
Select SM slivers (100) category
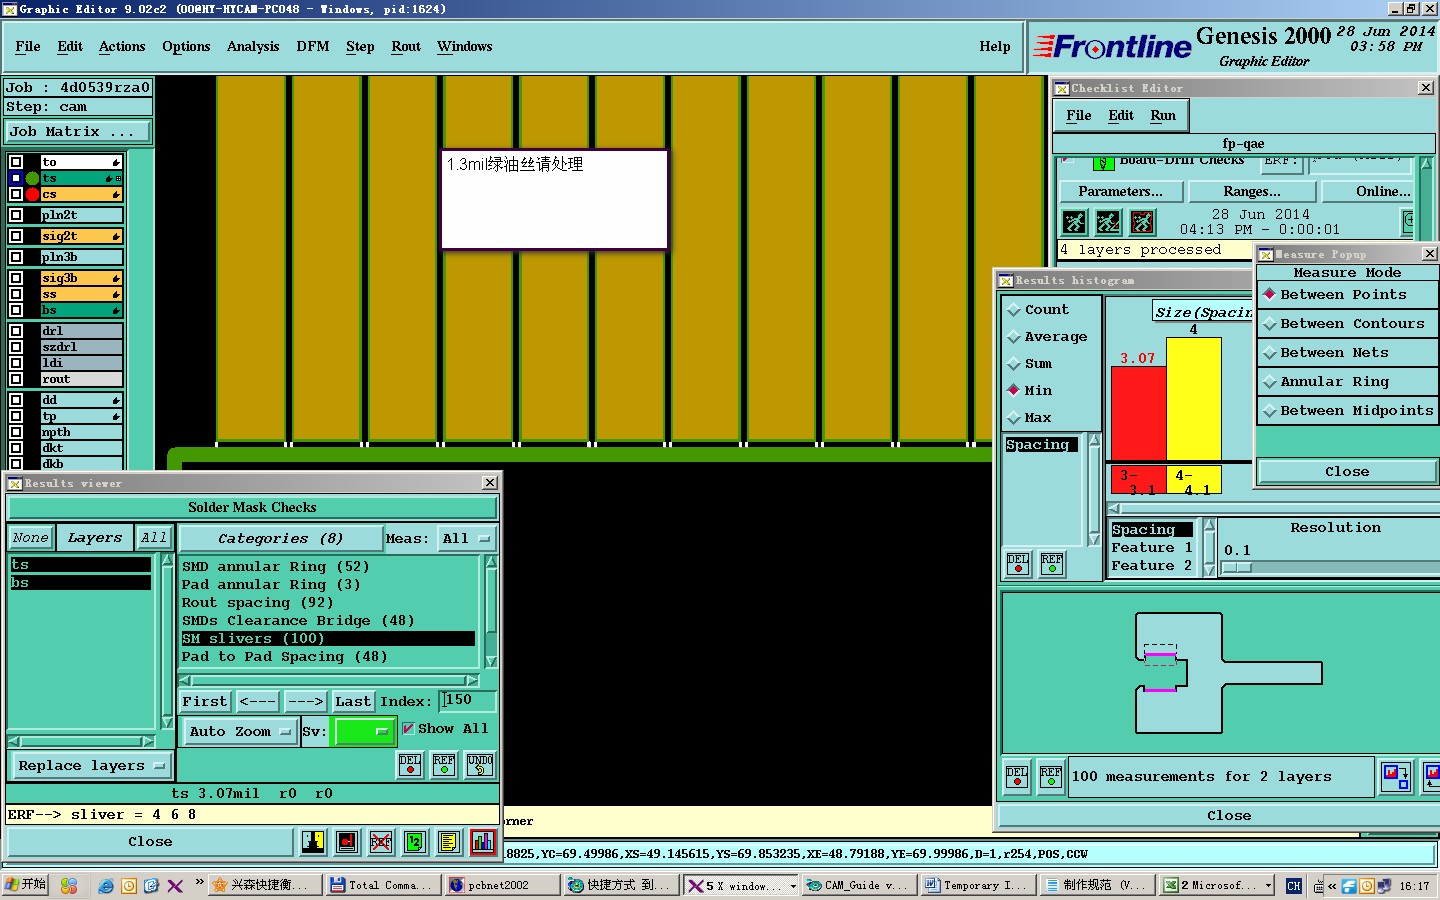pos(328,639)
